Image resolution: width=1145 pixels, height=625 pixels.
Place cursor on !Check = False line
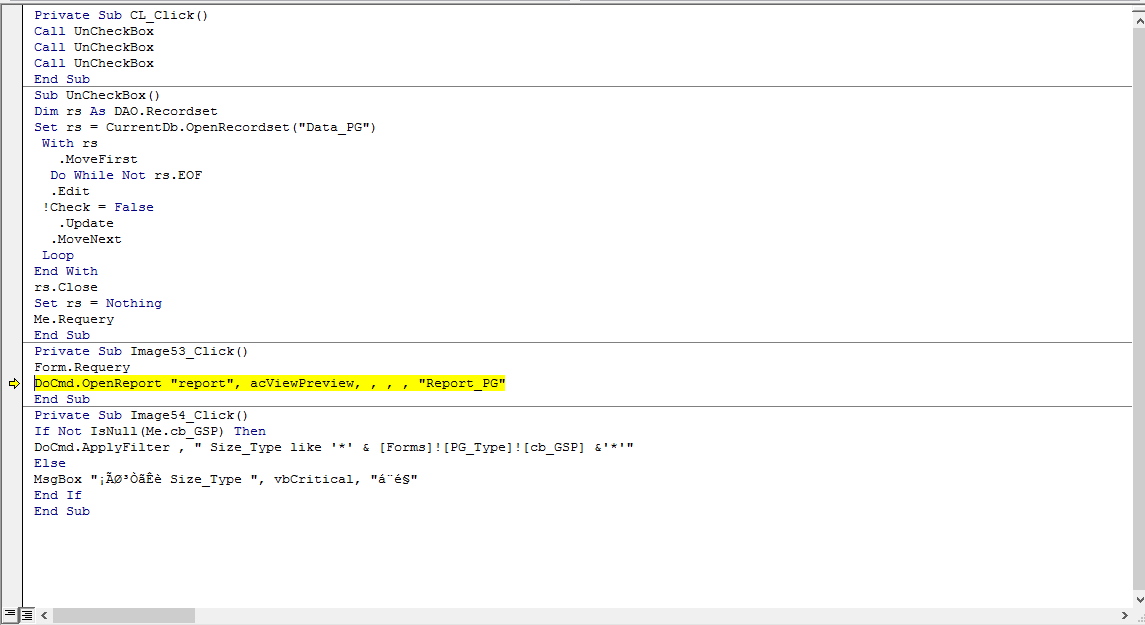[98, 207]
